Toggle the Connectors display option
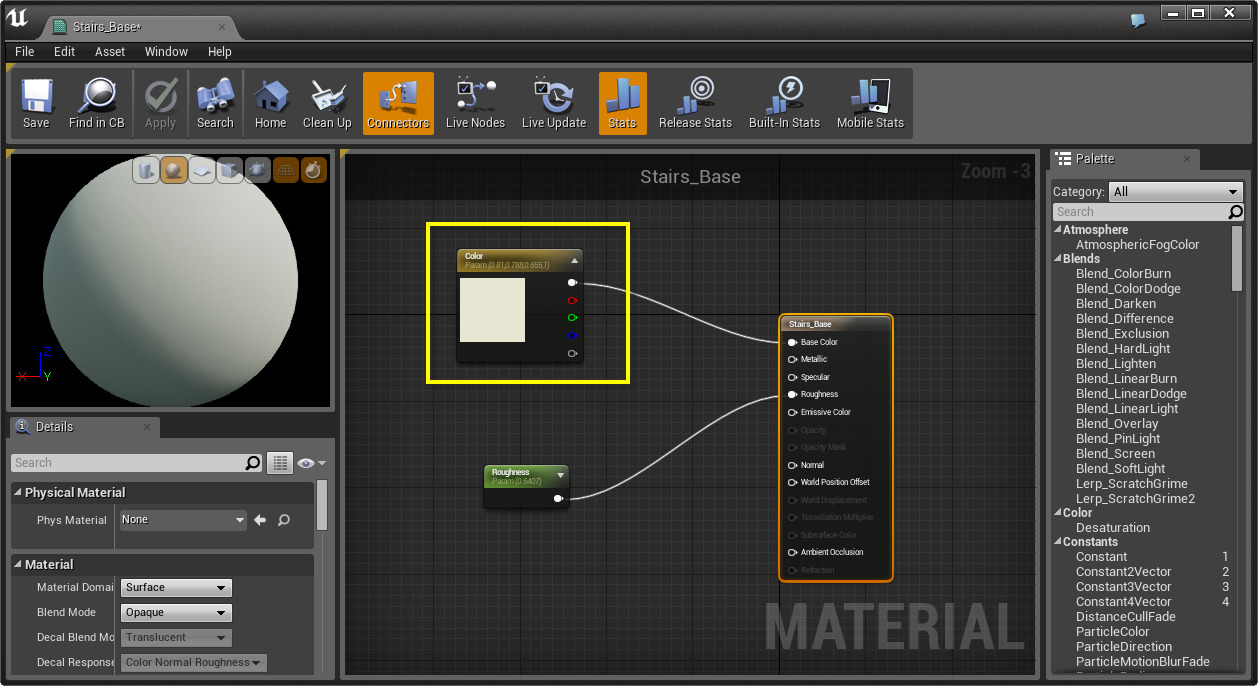The height and width of the screenshot is (686, 1258). (x=397, y=100)
